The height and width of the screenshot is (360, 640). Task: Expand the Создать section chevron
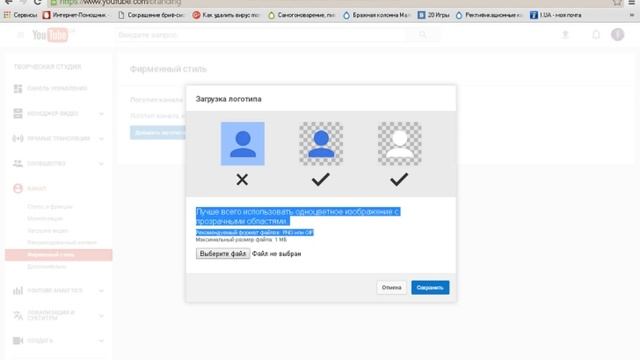pyautogui.click(x=101, y=340)
